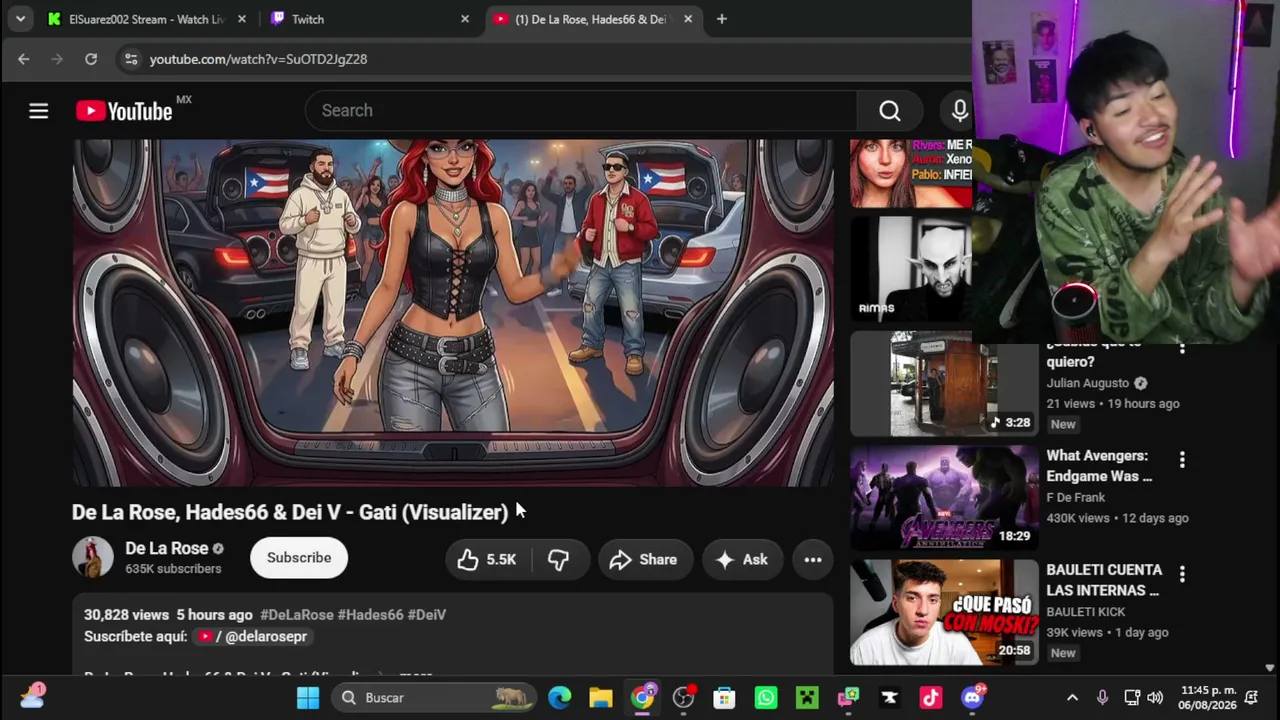This screenshot has height=720, width=1280.
Task: Close the Twitch tab
Action: (465, 19)
